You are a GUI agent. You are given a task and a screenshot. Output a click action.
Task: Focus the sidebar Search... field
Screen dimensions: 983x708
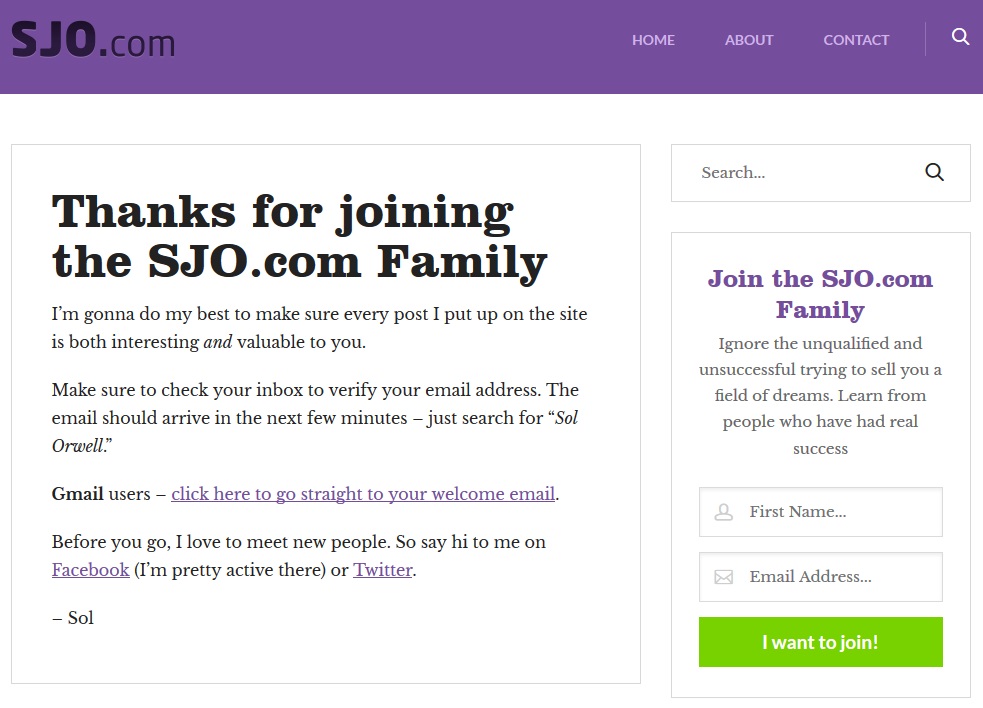809,172
